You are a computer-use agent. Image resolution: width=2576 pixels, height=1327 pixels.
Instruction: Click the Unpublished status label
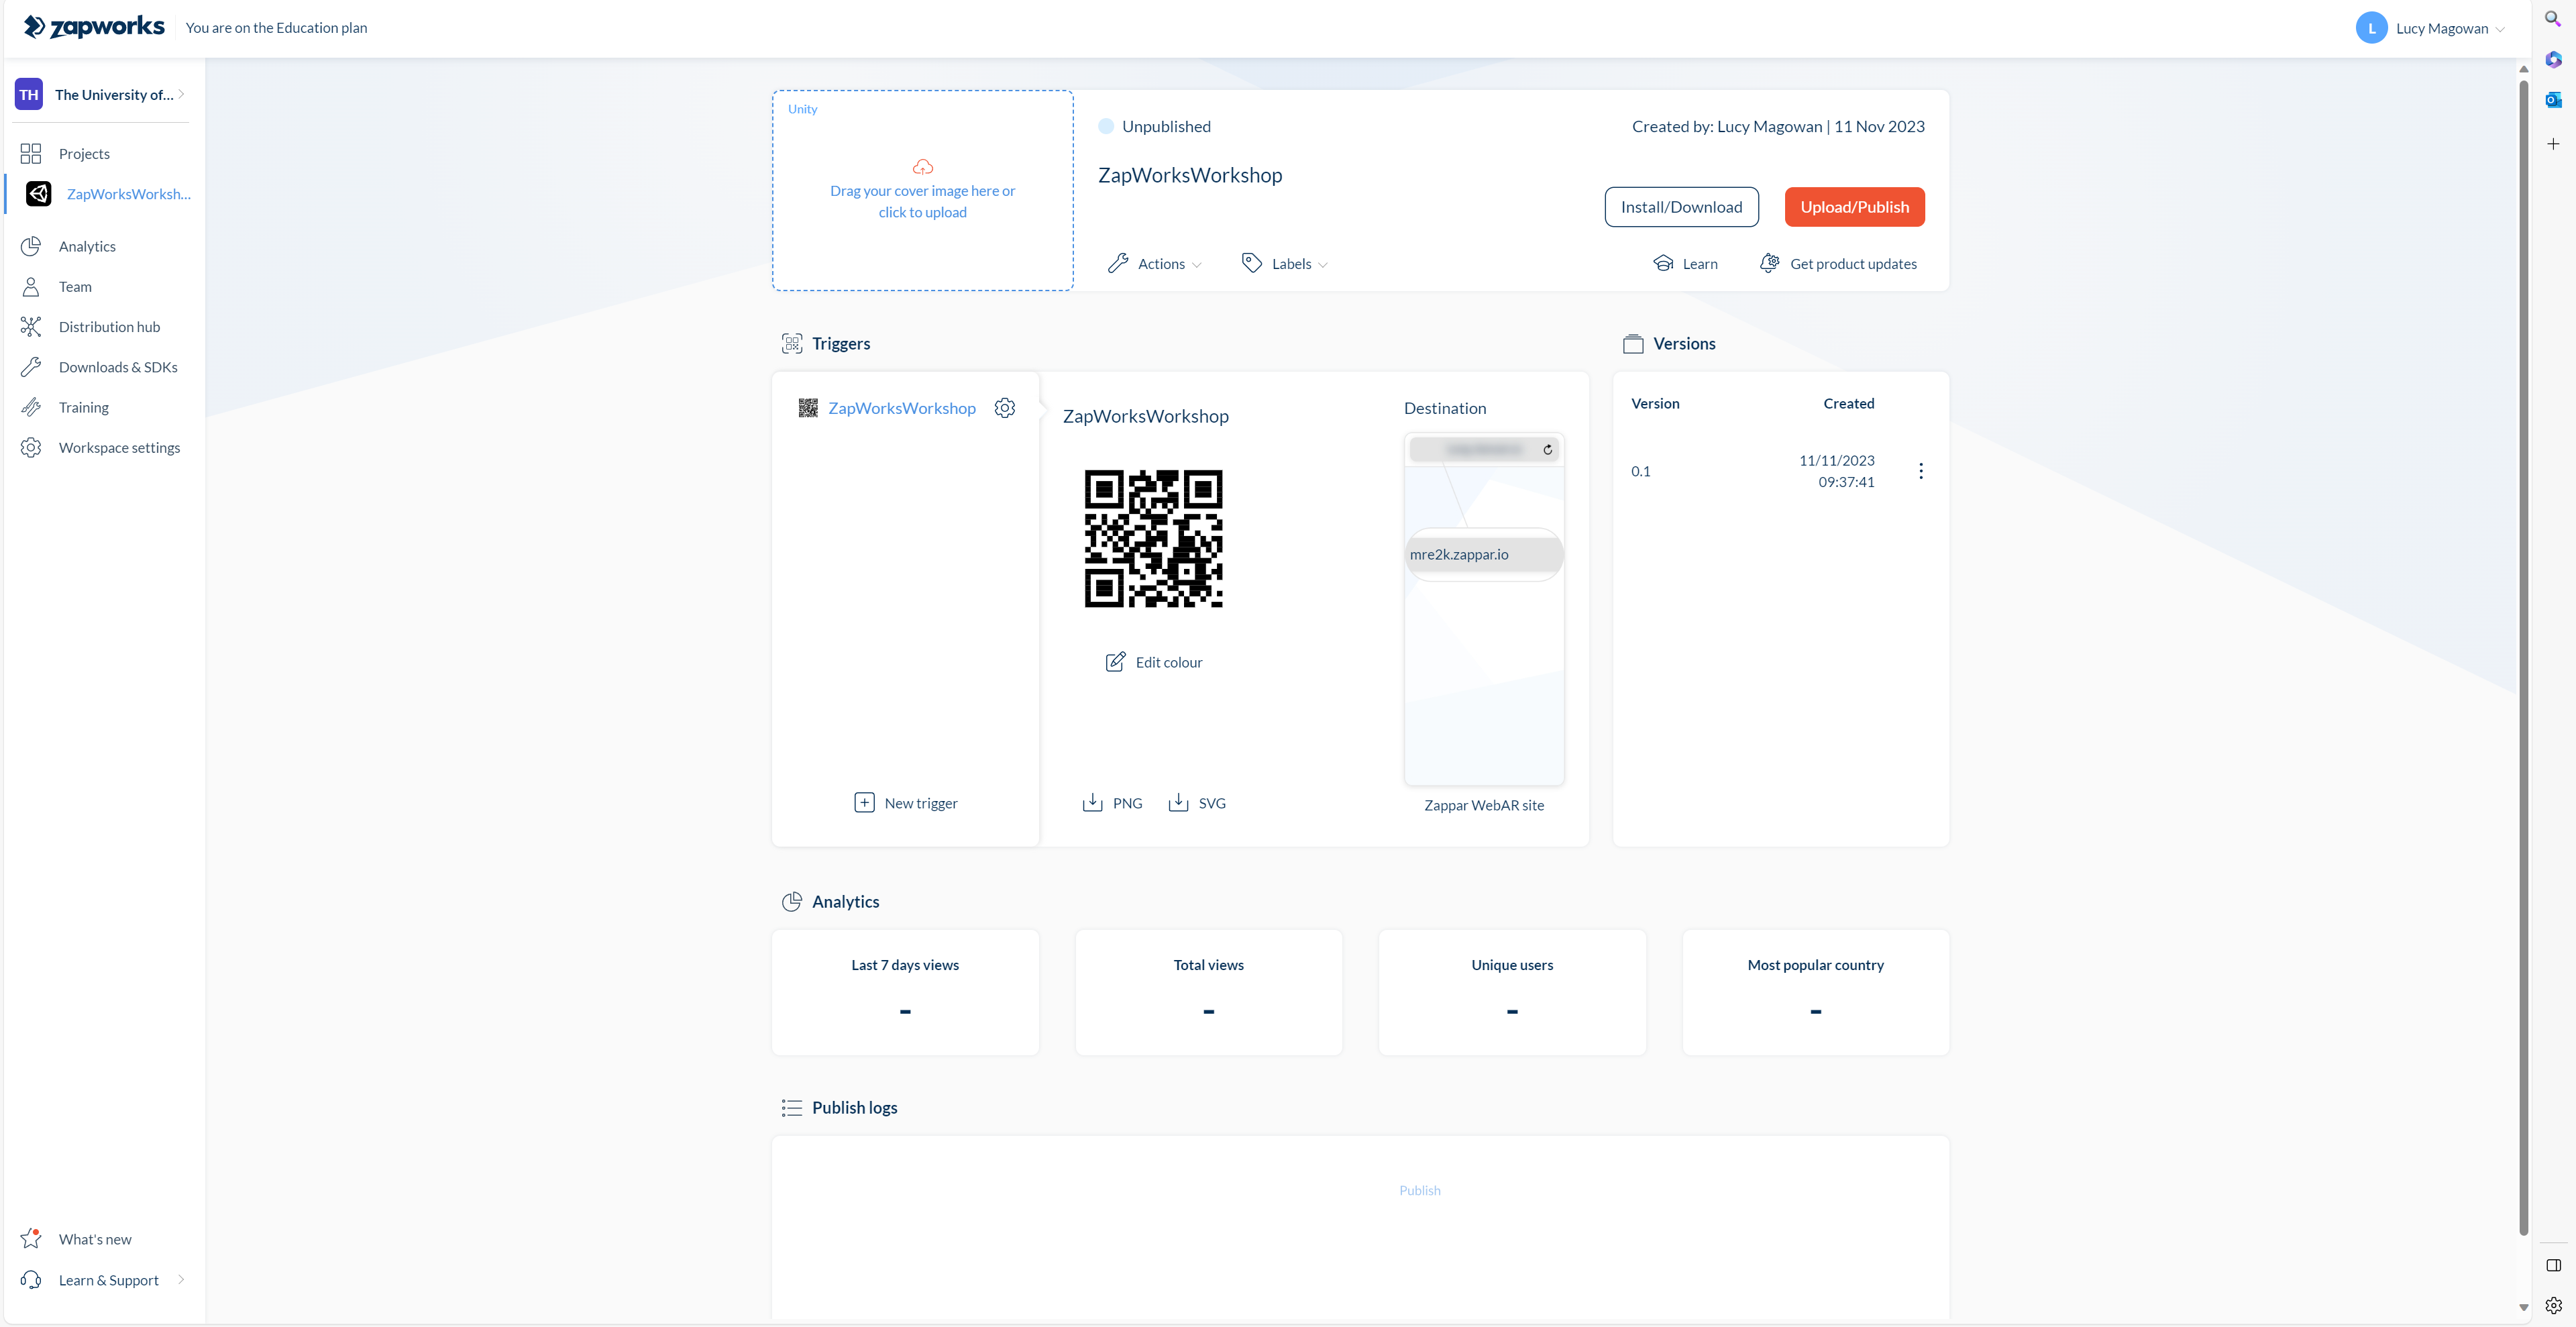coord(1166,126)
